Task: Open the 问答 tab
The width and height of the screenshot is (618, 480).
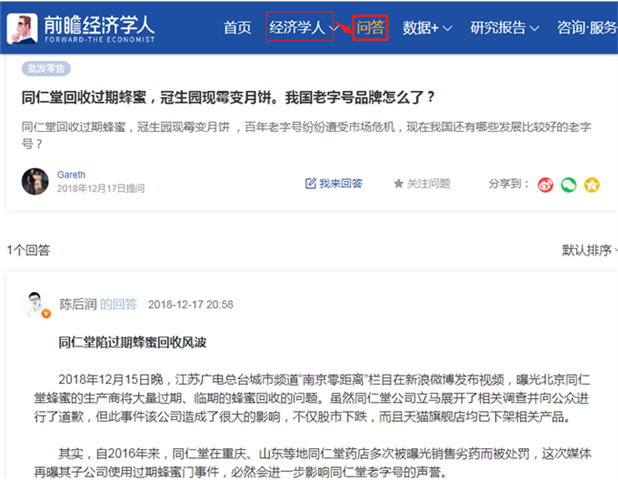Action: coord(370,28)
